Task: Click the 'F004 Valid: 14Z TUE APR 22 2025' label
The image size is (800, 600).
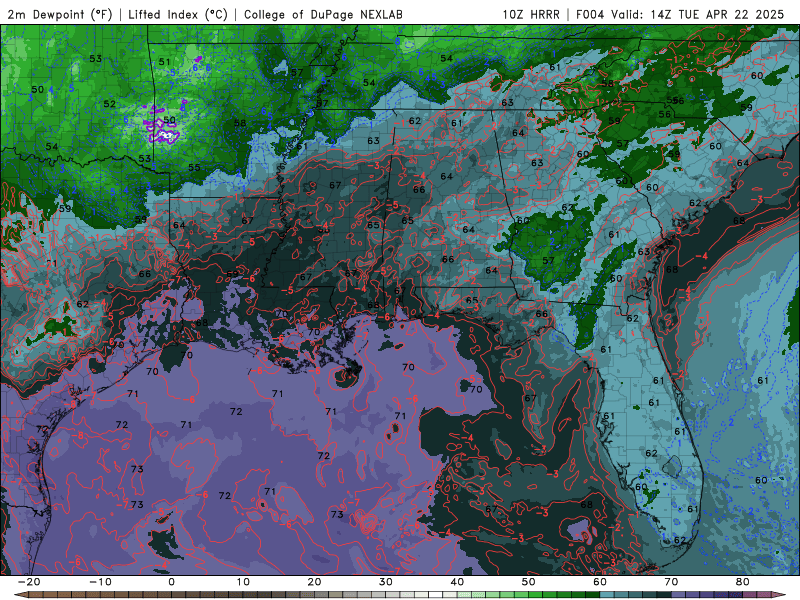Action: click(x=680, y=14)
